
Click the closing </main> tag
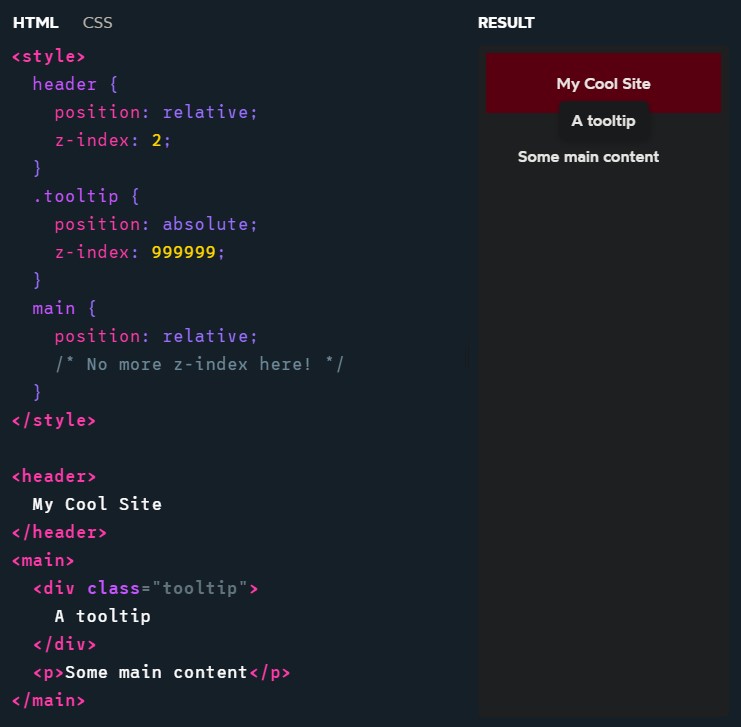click(48, 700)
